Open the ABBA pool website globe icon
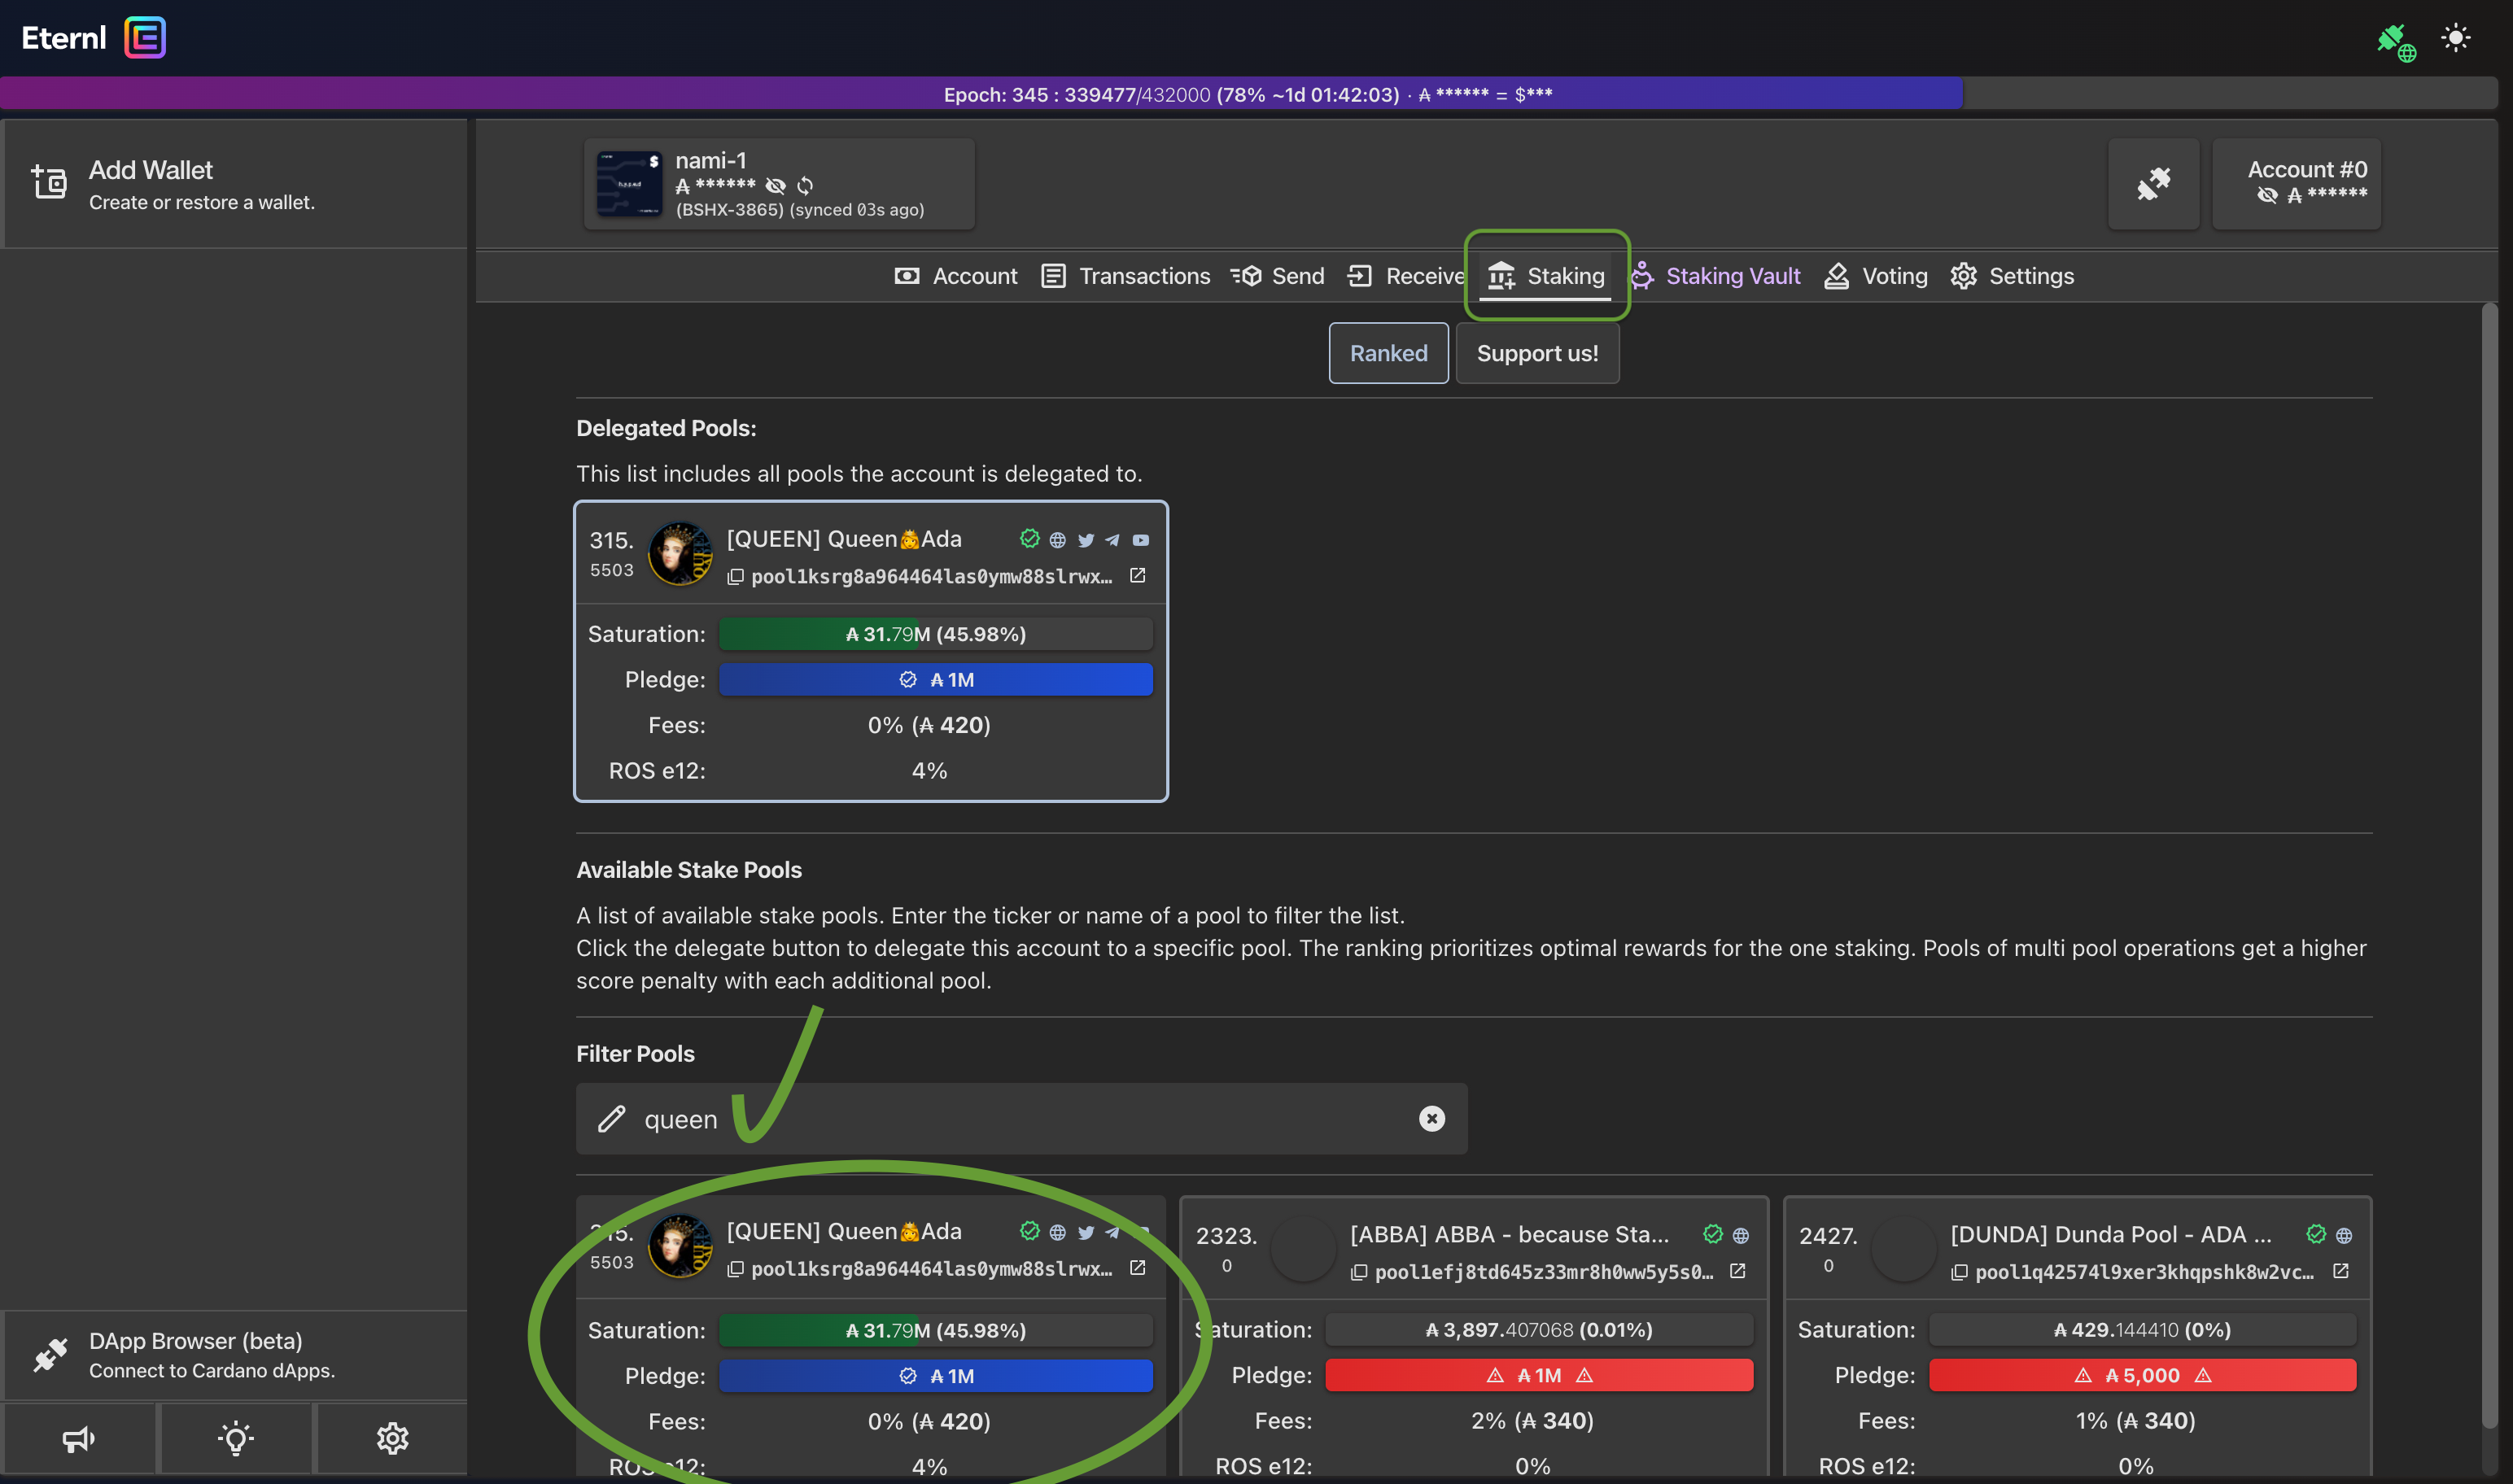 (1740, 1236)
